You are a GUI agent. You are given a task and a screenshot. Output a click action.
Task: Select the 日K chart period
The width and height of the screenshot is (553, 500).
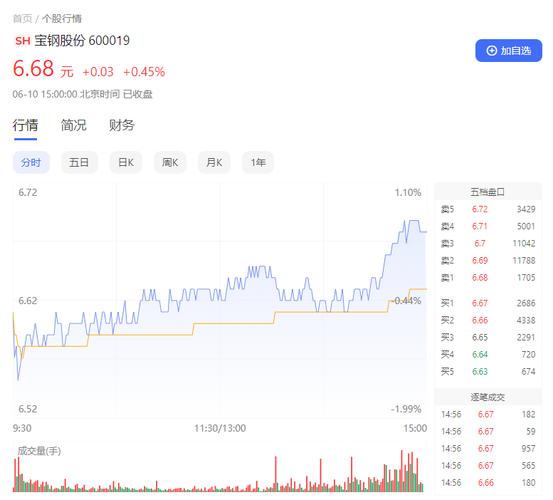click(126, 163)
